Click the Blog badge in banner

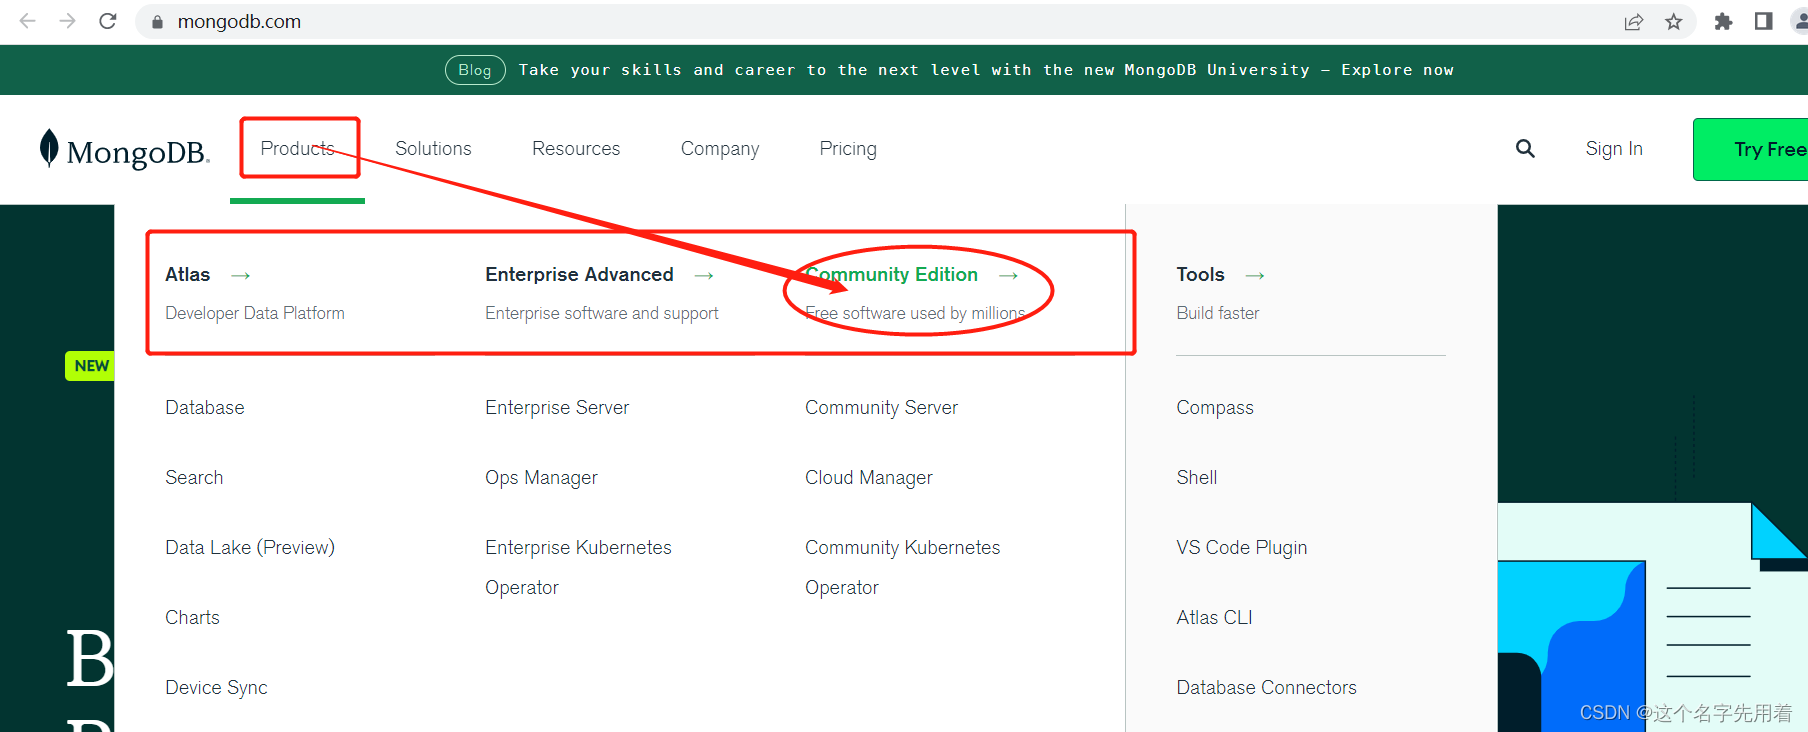pos(475,70)
